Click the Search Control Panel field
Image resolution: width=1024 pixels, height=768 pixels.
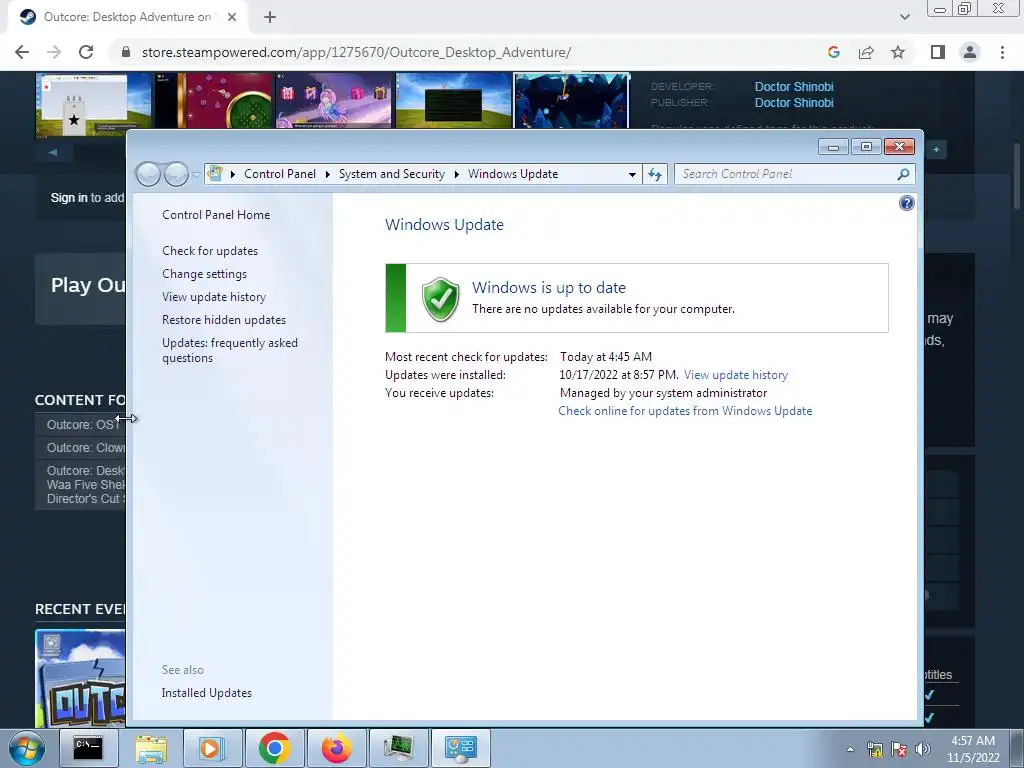787,174
